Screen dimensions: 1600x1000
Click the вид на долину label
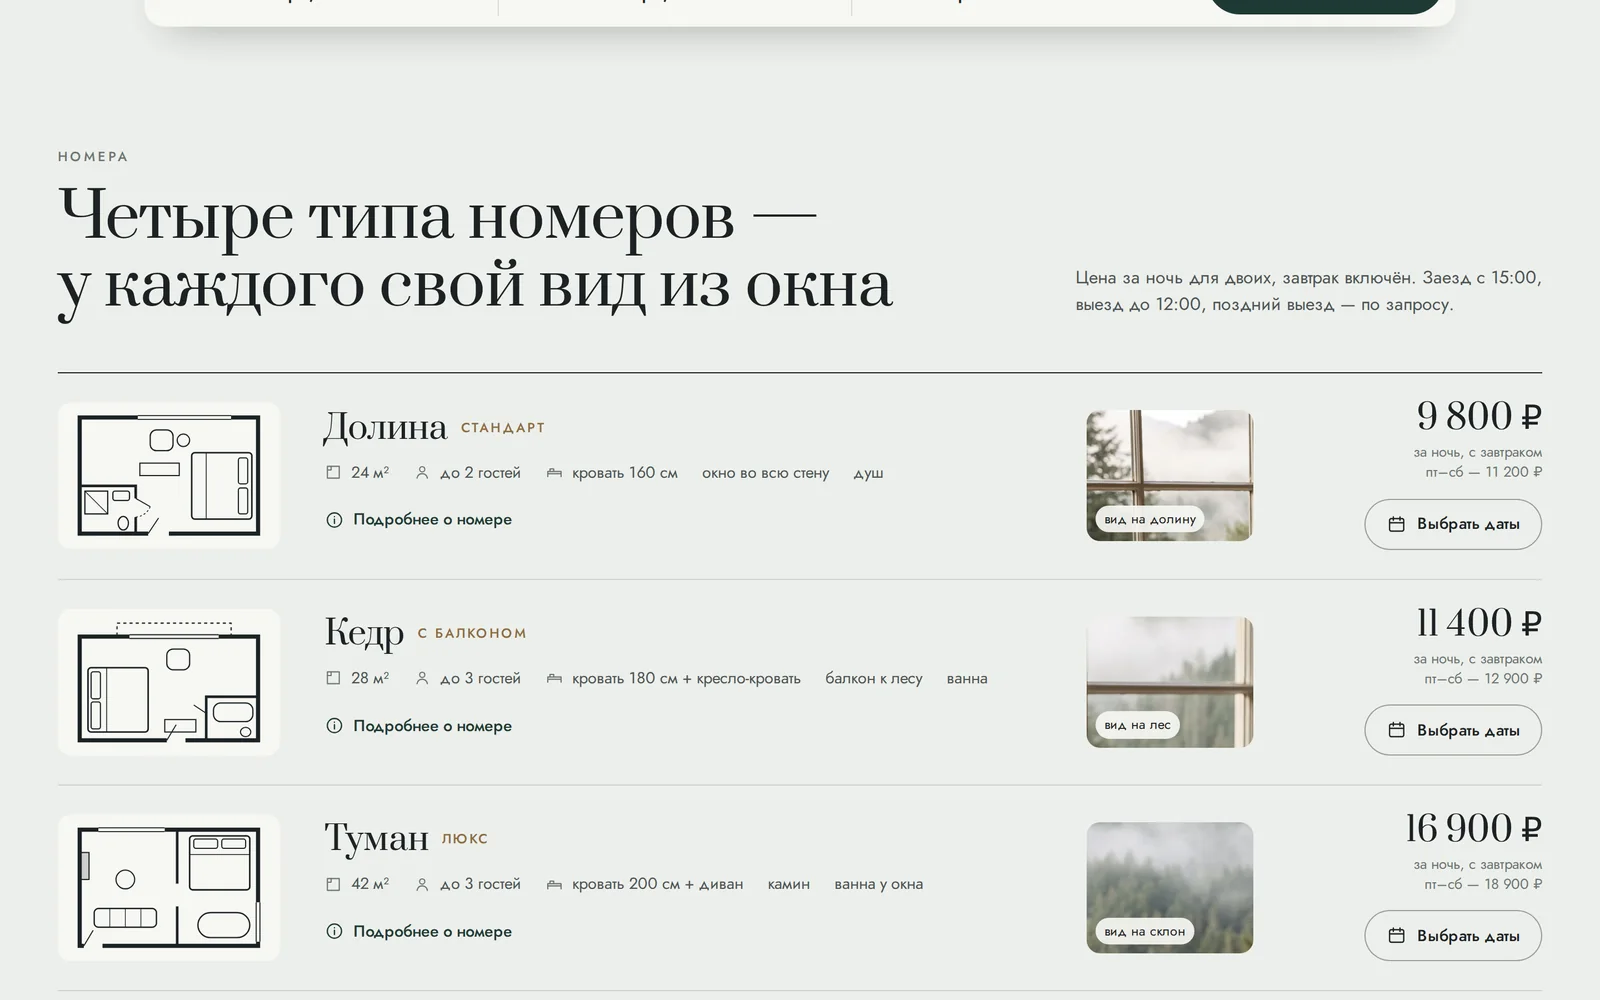pyautogui.click(x=1150, y=520)
